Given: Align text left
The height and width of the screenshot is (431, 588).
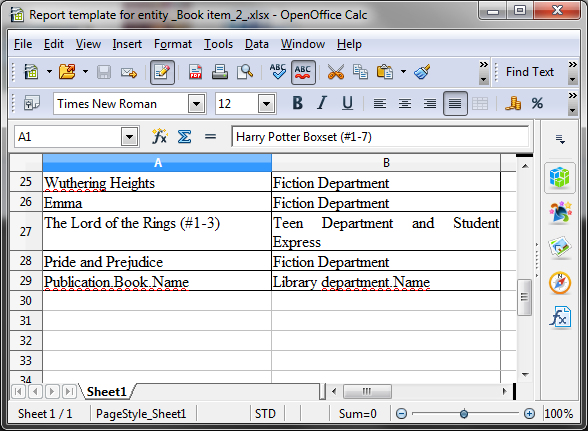Looking at the screenshot, I should click(380, 104).
